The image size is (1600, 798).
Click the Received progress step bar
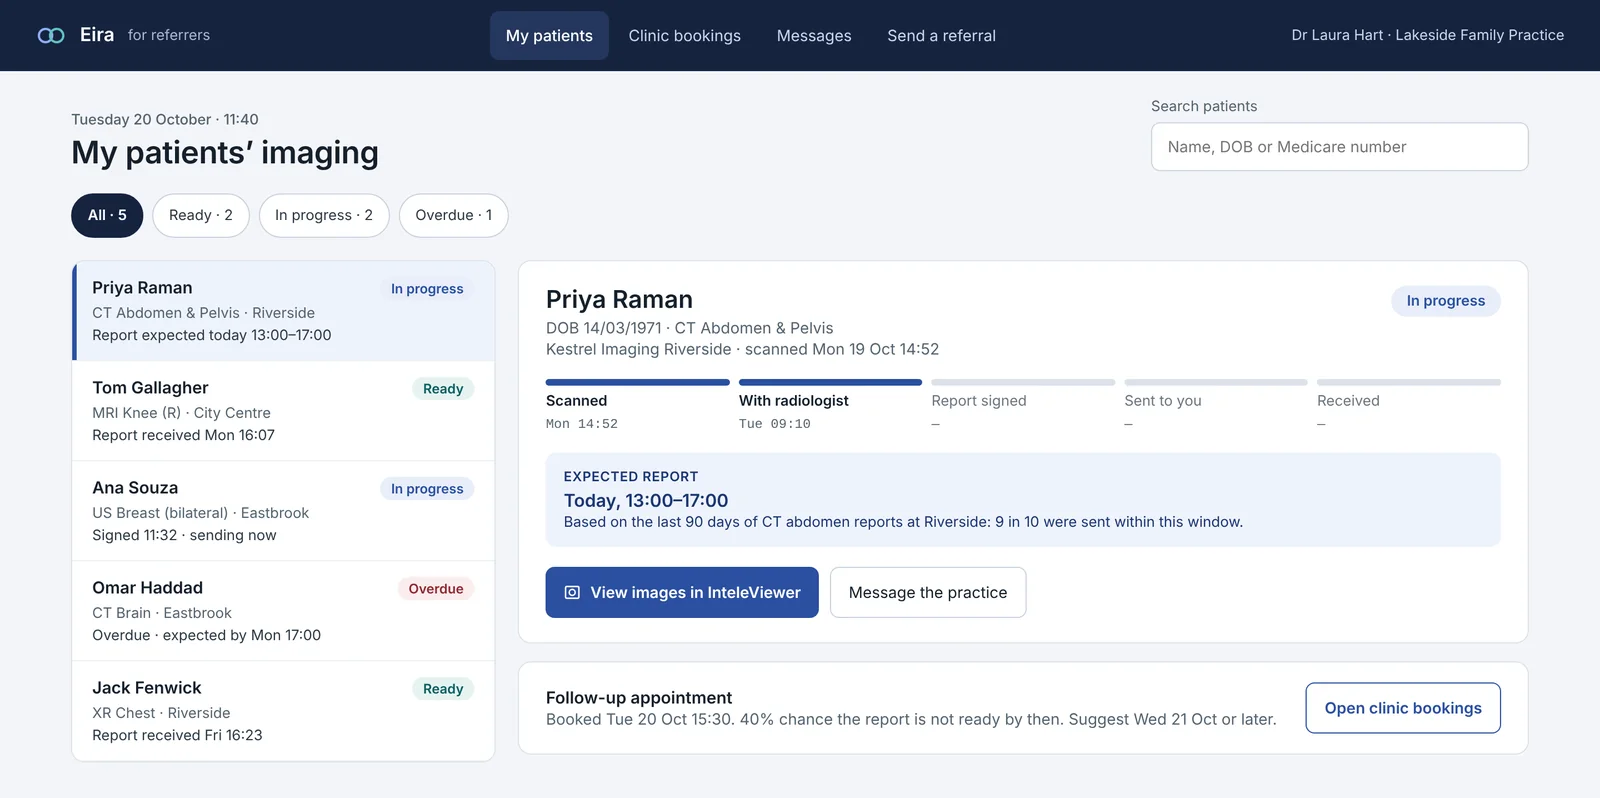1409,382
